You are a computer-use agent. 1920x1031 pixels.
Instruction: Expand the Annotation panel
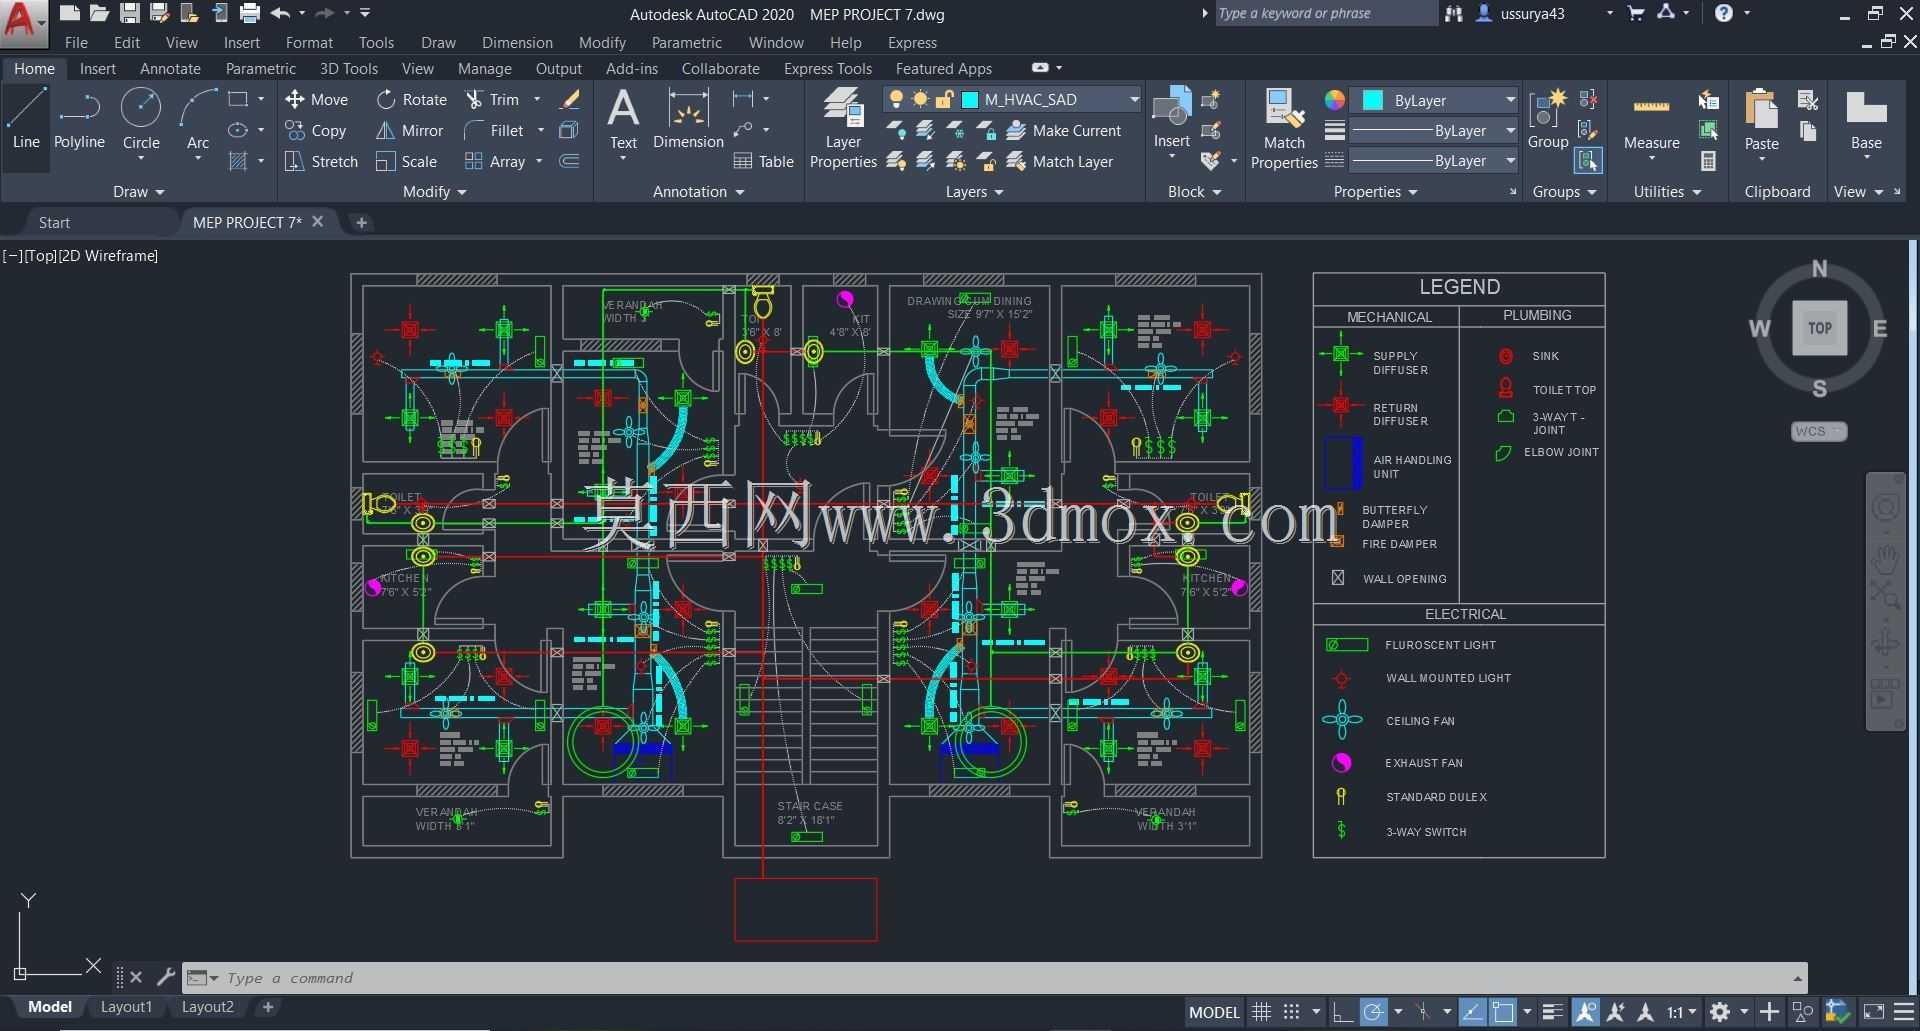tap(698, 191)
